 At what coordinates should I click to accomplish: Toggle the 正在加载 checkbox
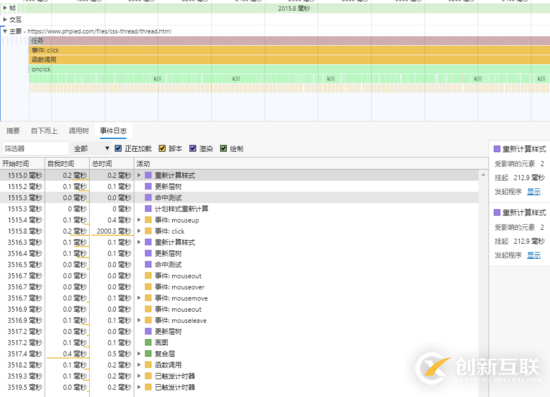pyautogui.click(x=118, y=148)
